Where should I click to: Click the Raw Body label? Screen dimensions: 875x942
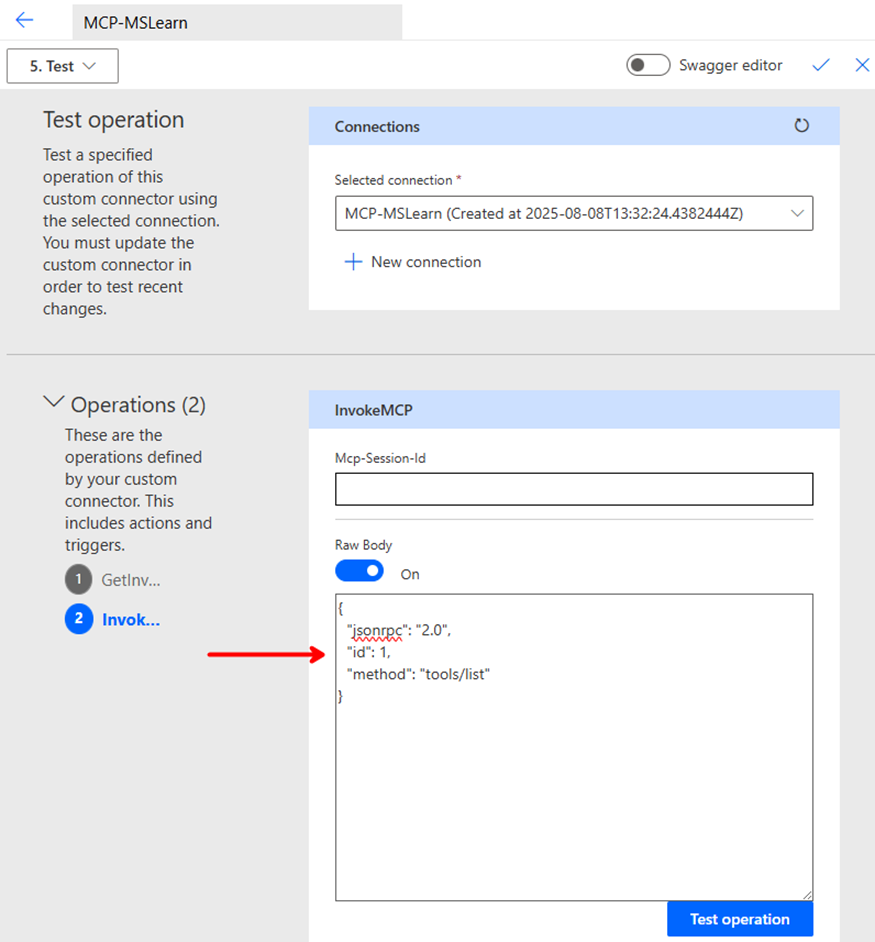tap(364, 545)
